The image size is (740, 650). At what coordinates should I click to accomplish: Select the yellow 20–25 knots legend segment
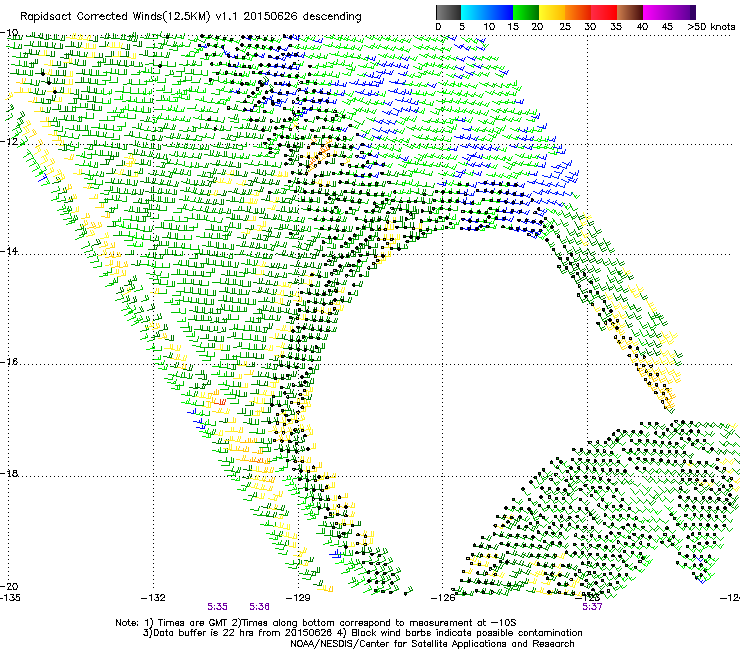tap(552, 12)
